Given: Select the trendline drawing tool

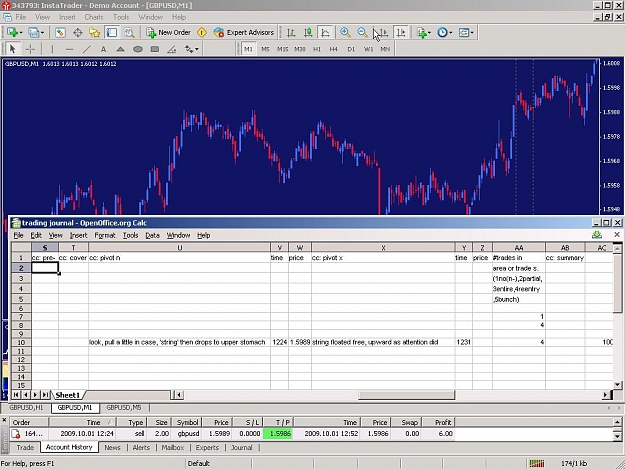Looking at the screenshot, I should [86, 49].
